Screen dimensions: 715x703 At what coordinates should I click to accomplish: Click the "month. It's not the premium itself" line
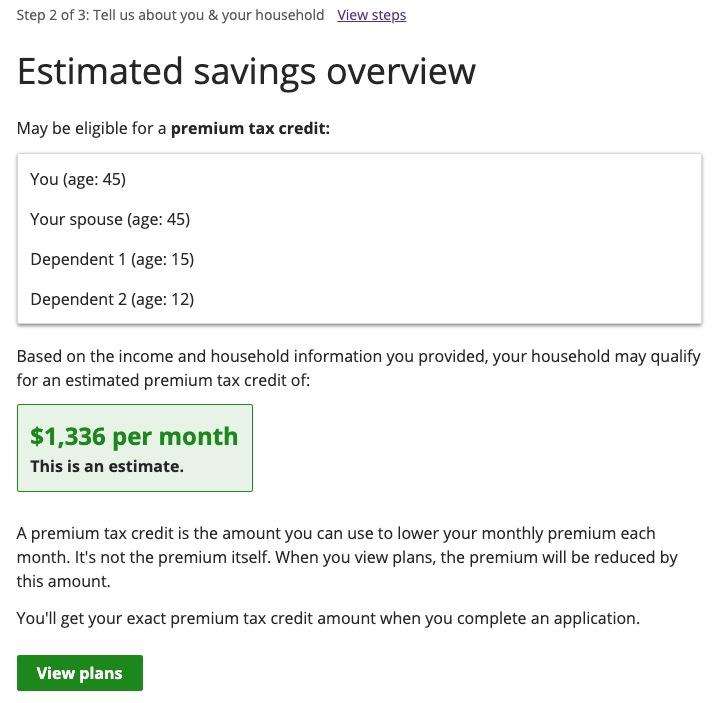tap(346, 557)
